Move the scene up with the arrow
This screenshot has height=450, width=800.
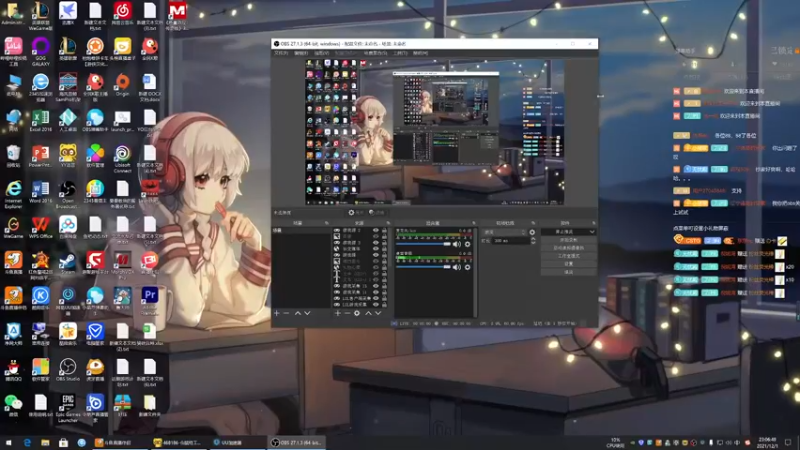297,313
